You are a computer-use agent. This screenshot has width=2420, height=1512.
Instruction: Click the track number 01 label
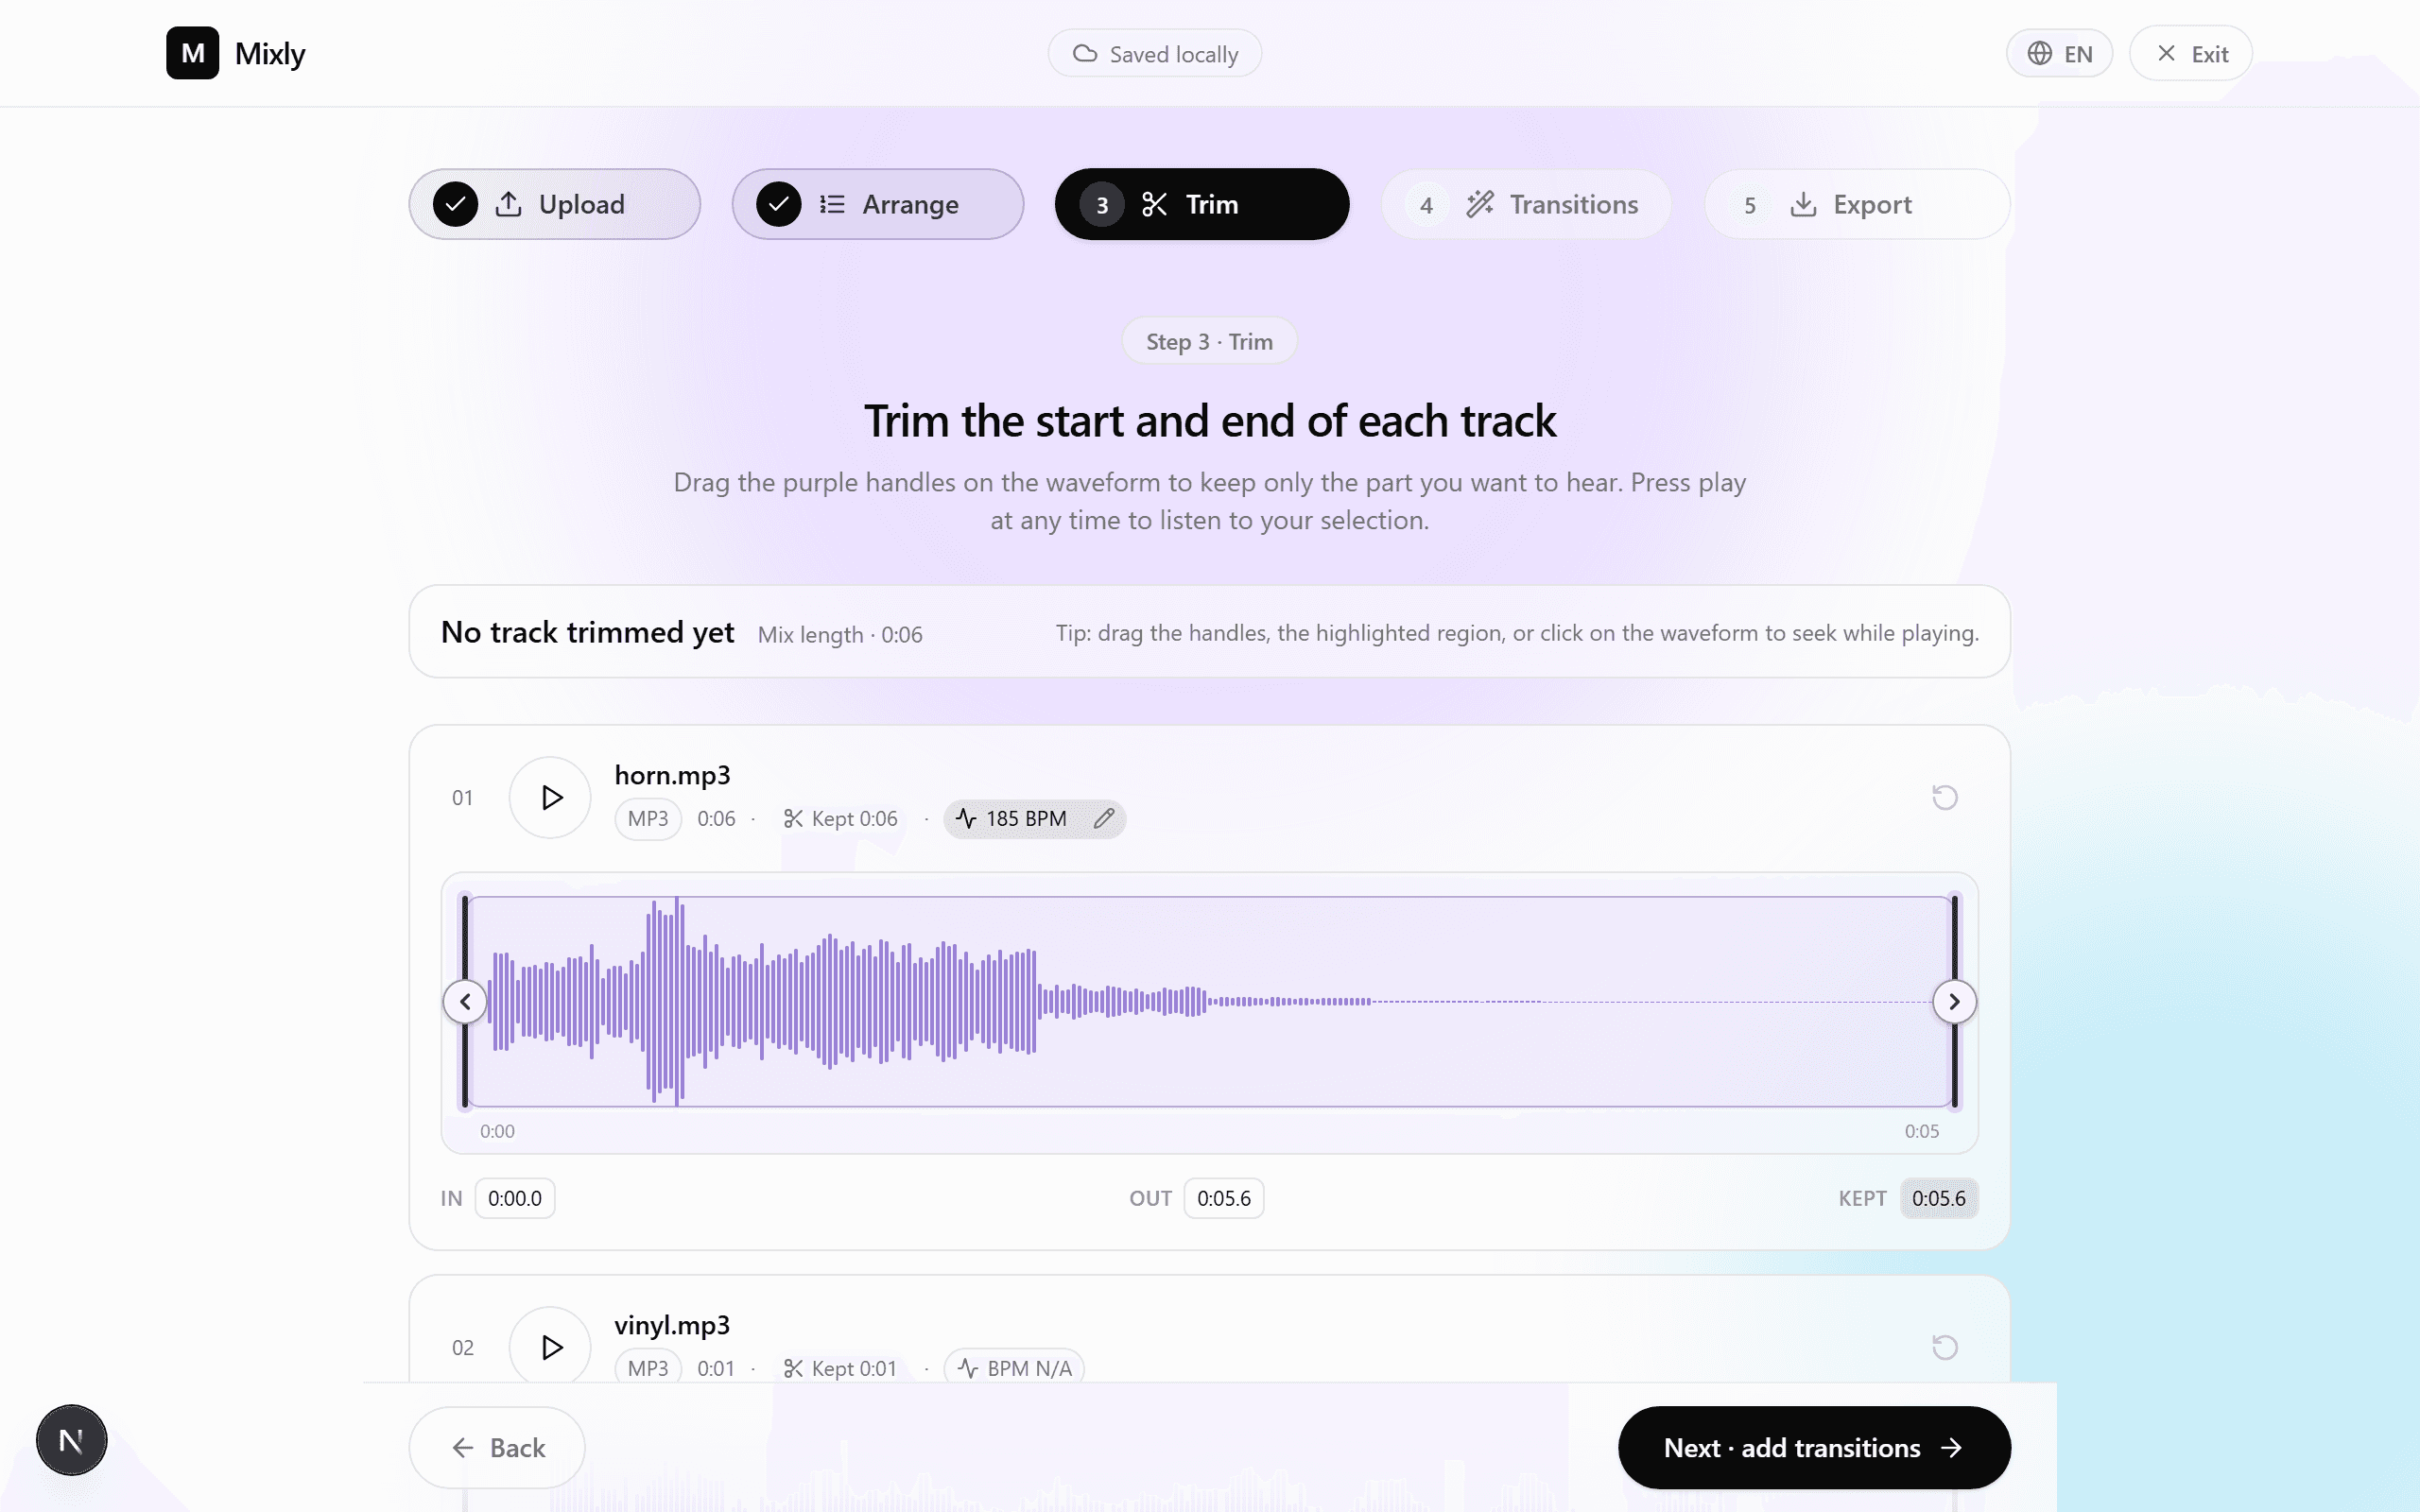tap(462, 797)
